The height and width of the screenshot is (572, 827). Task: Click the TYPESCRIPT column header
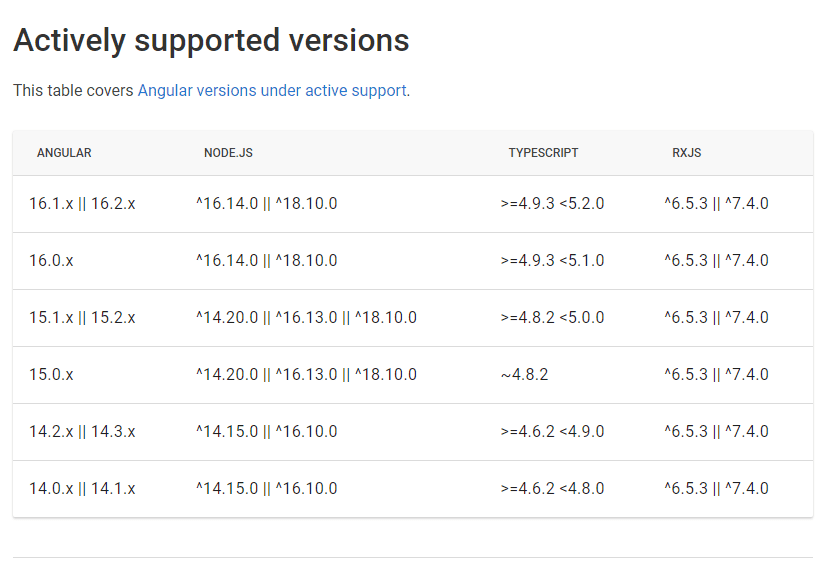point(543,153)
